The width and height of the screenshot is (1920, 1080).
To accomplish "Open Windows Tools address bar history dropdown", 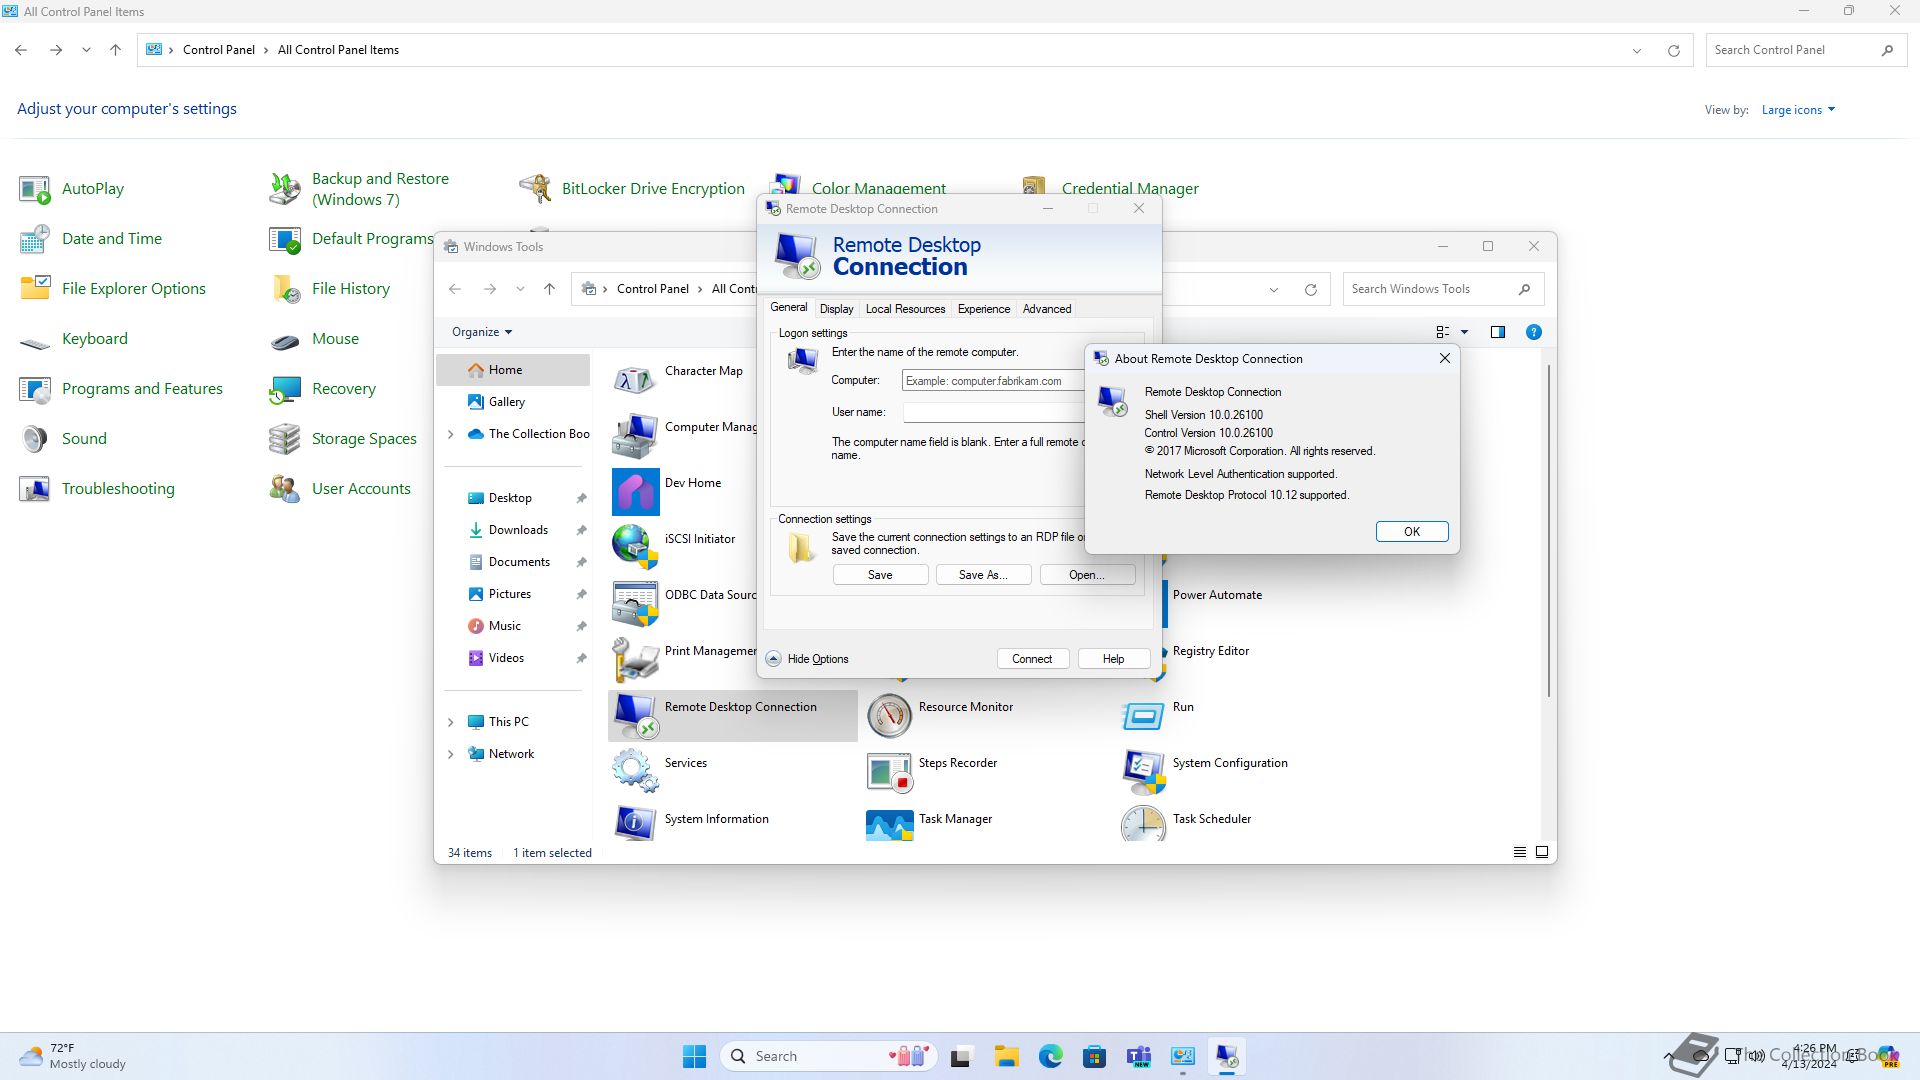I will coord(1274,290).
